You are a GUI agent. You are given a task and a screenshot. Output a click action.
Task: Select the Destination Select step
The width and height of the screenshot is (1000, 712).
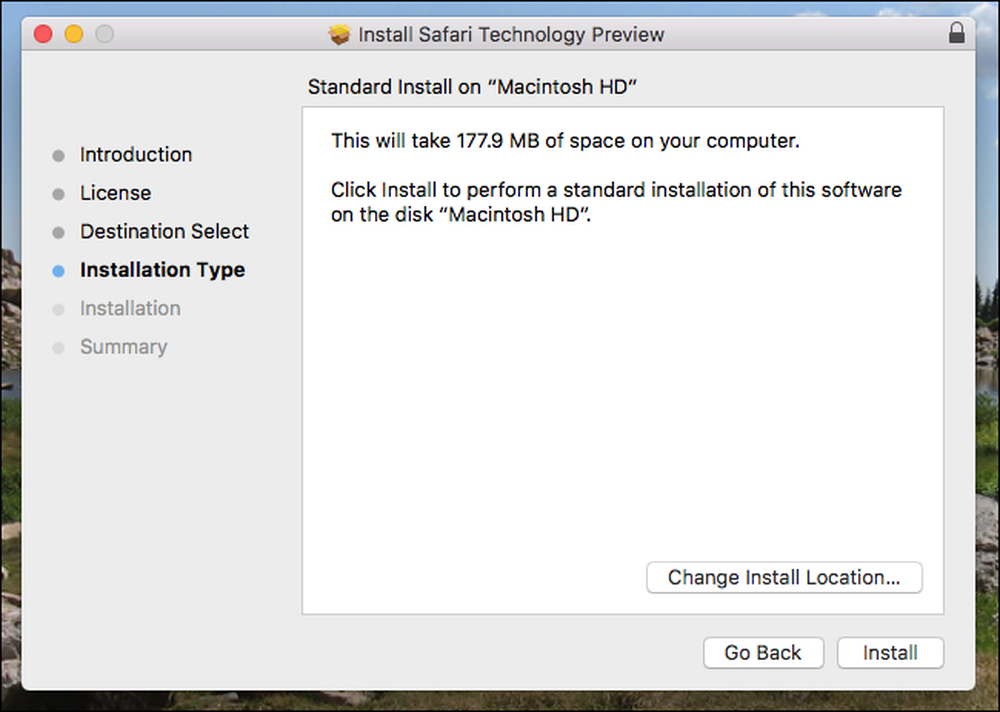click(x=165, y=231)
